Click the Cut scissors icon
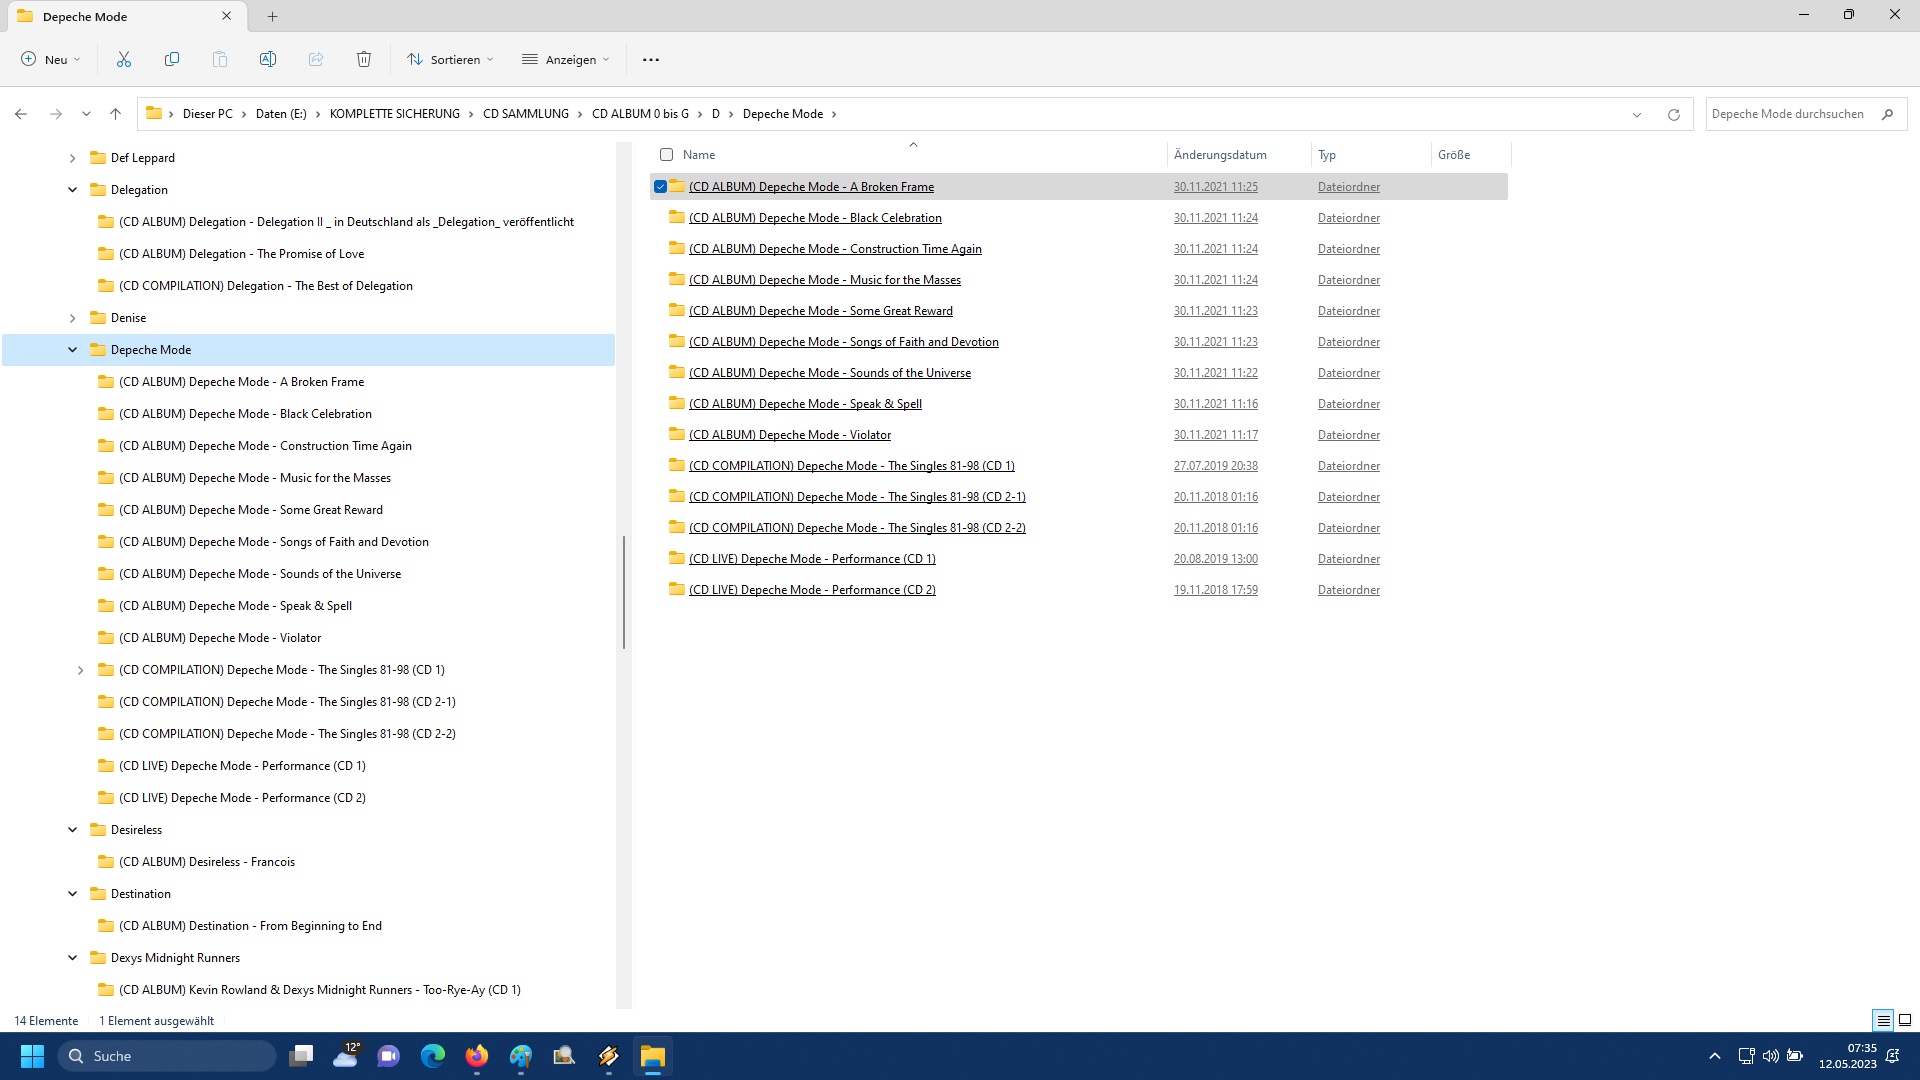The image size is (1920, 1080). tap(124, 60)
